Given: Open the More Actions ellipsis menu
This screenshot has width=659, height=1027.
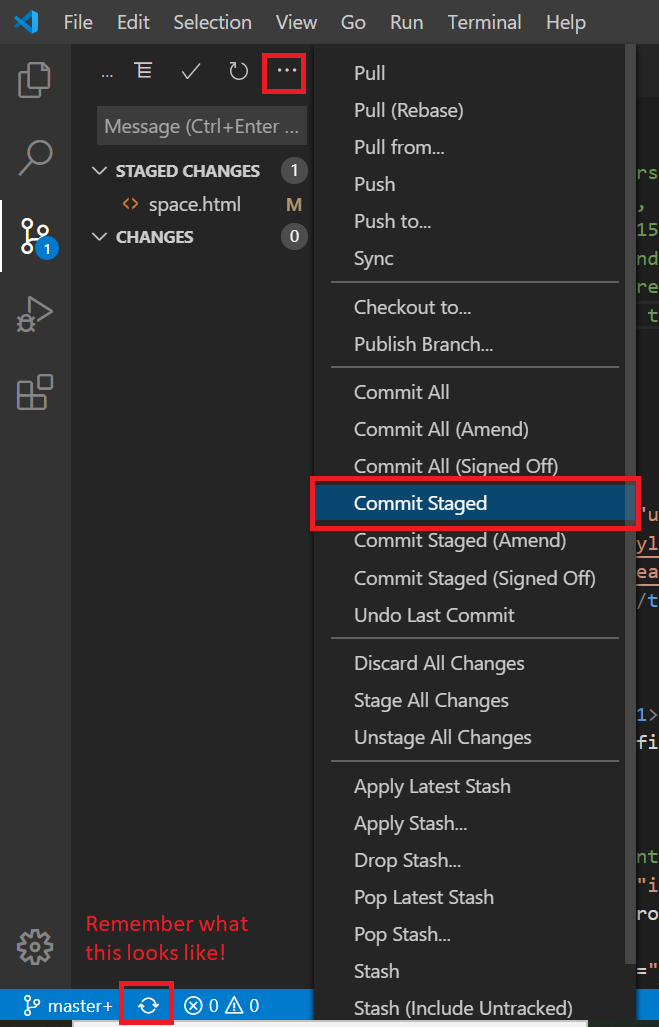Looking at the screenshot, I should (286, 71).
